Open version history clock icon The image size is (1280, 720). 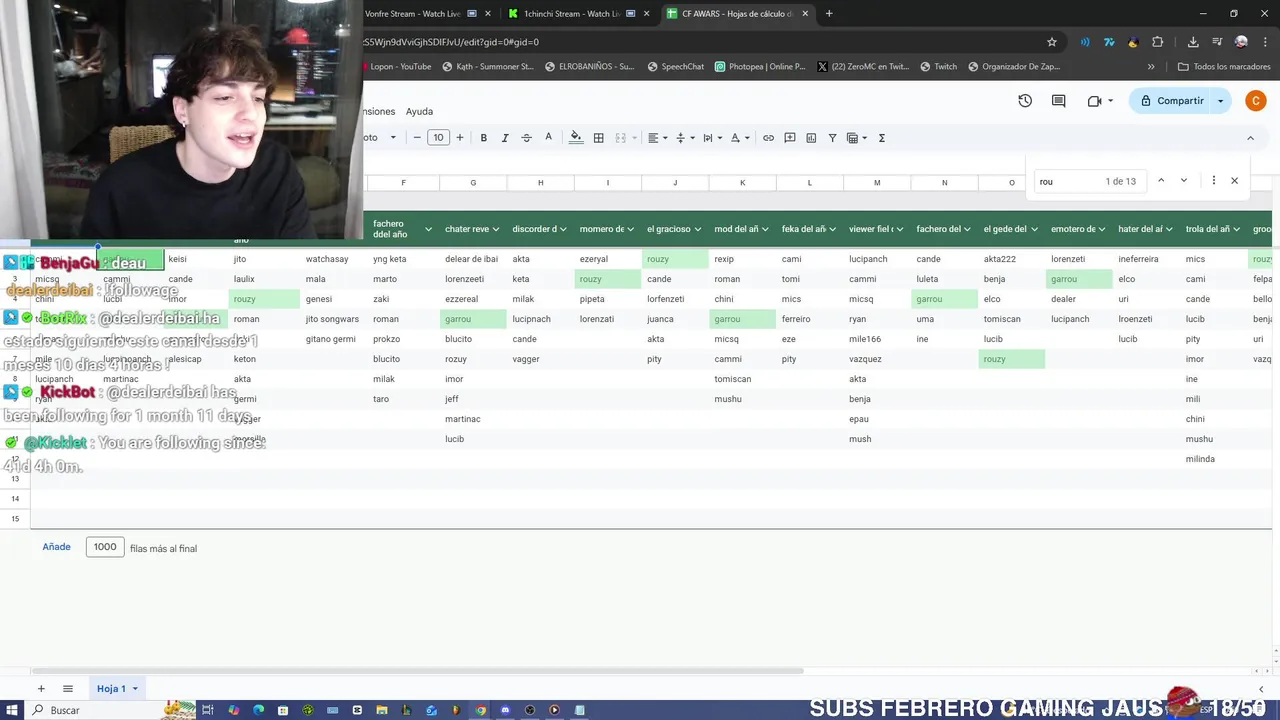1025,101
